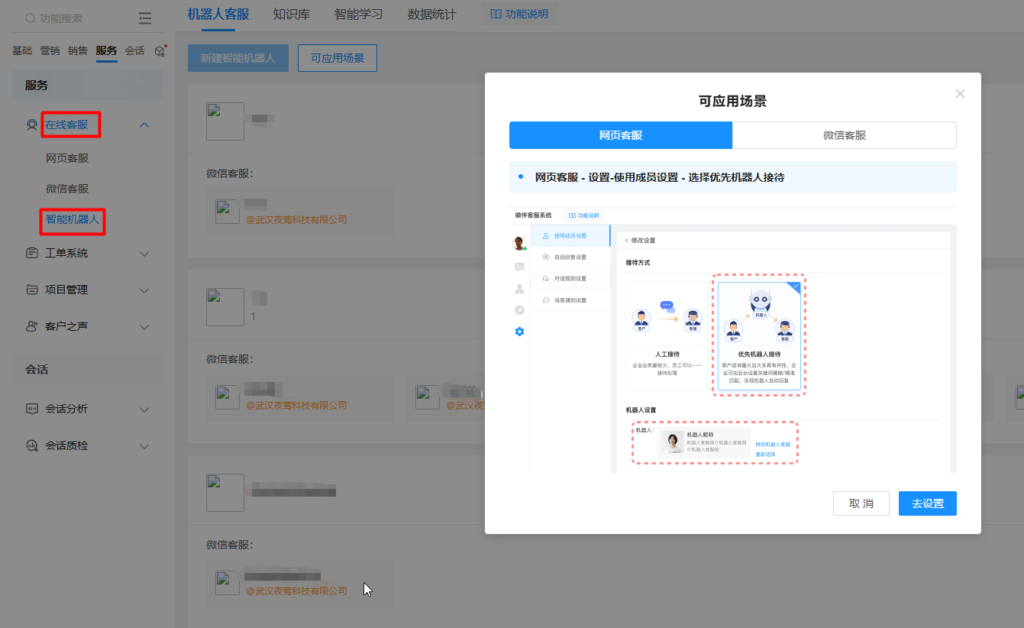Collapse the 在线客服 section chevron
This screenshot has width=1024, height=628.
point(144,125)
